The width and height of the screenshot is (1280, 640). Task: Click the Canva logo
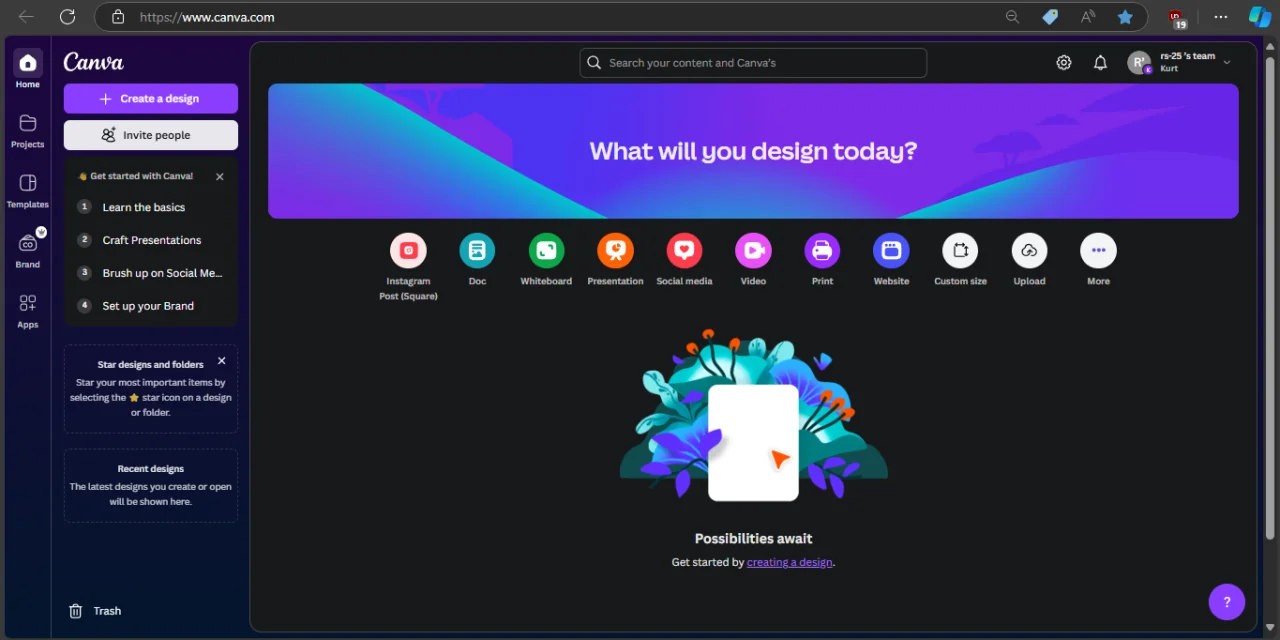(x=94, y=62)
